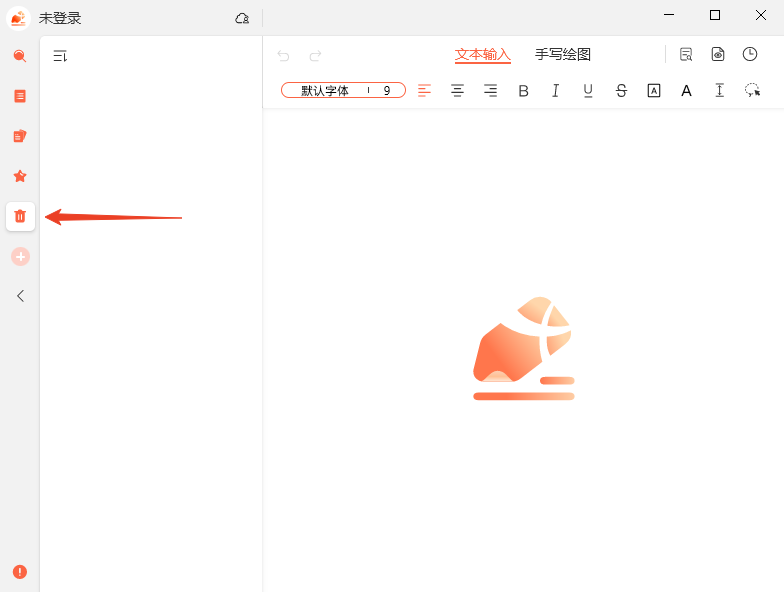Viewport: 784px width, 592px height.
Task: Undo the last edit
Action: pyautogui.click(x=284, y=56)
